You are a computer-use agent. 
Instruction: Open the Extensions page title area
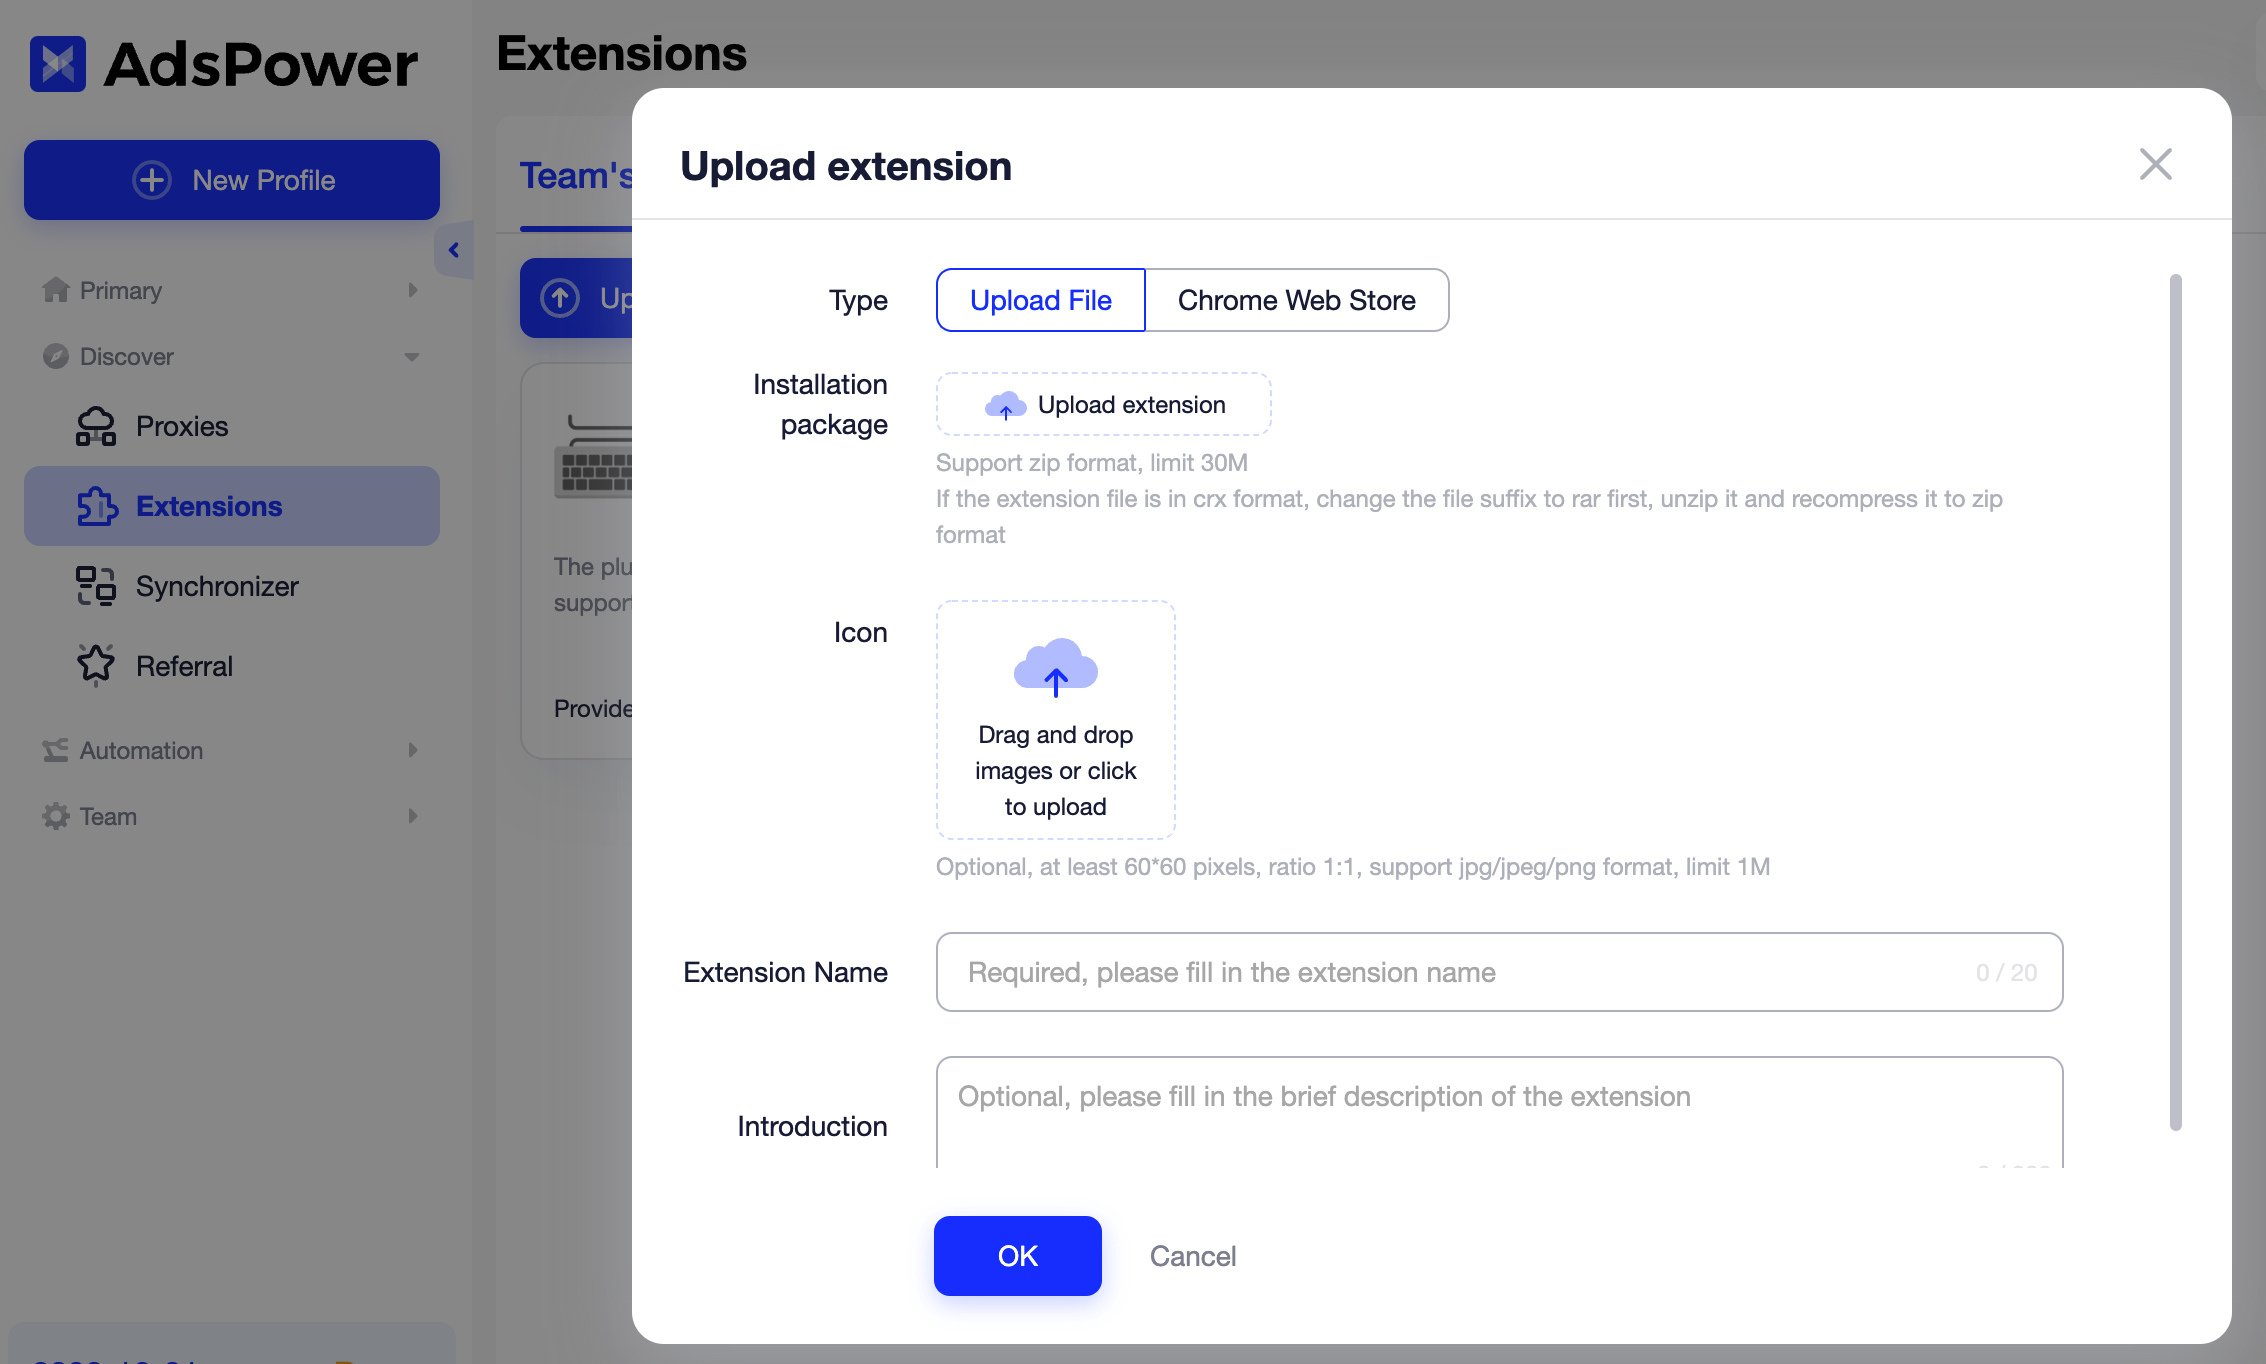621,53
